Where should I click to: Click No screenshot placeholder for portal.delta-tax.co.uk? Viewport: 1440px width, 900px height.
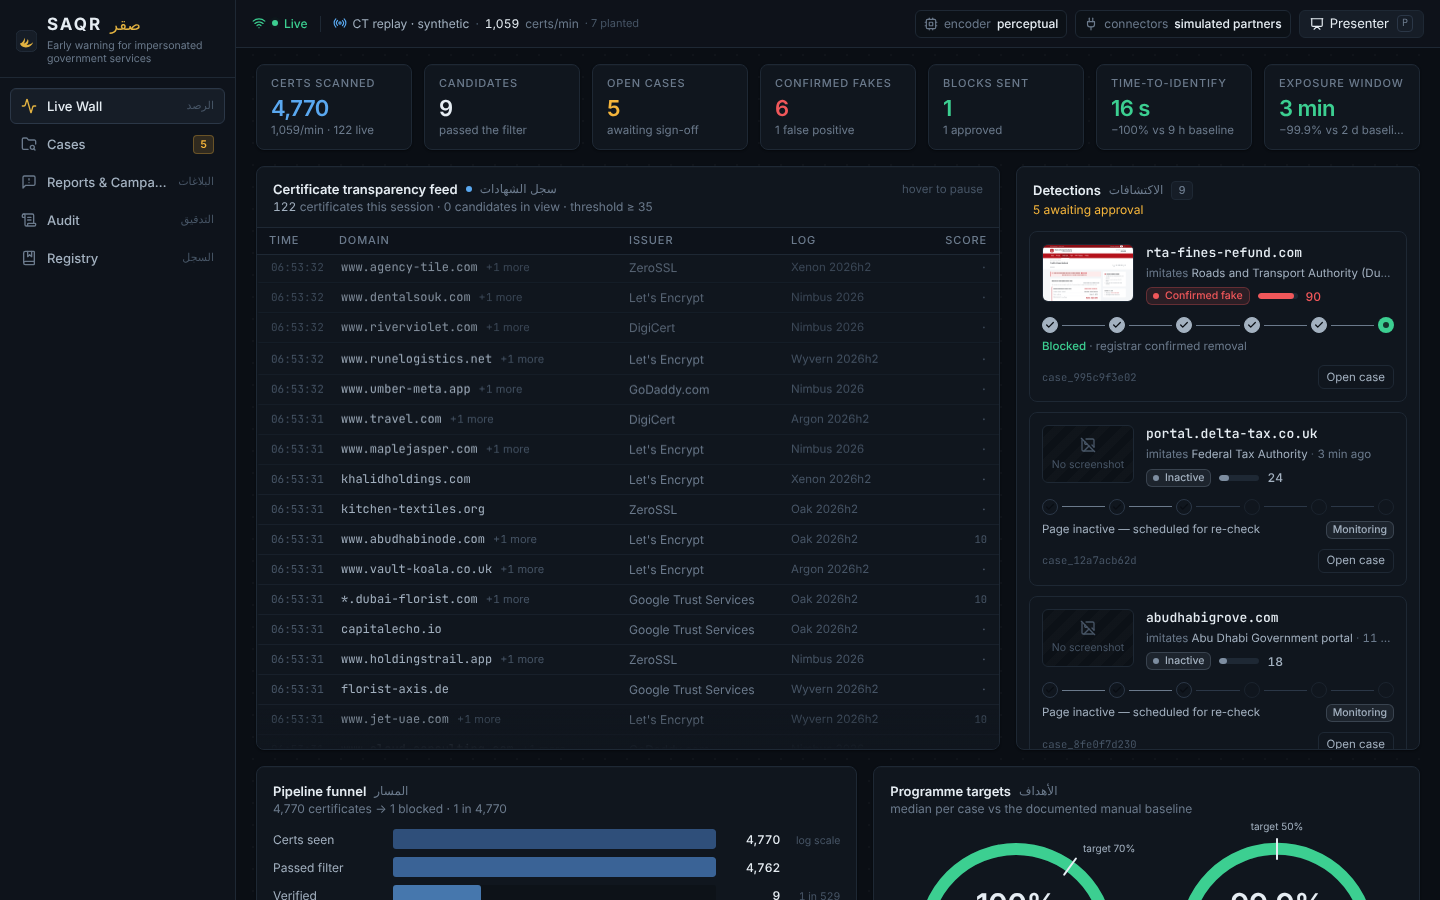point(1088,454)
